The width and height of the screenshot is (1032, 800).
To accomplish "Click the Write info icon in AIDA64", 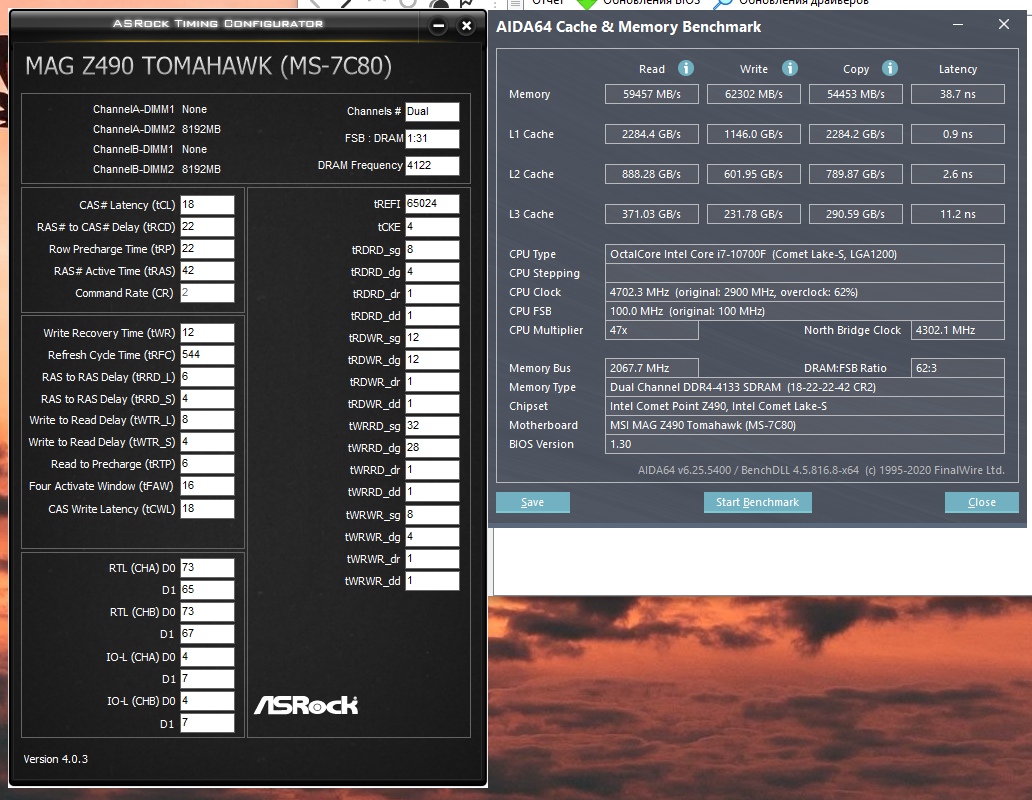I will click(790, 68).
